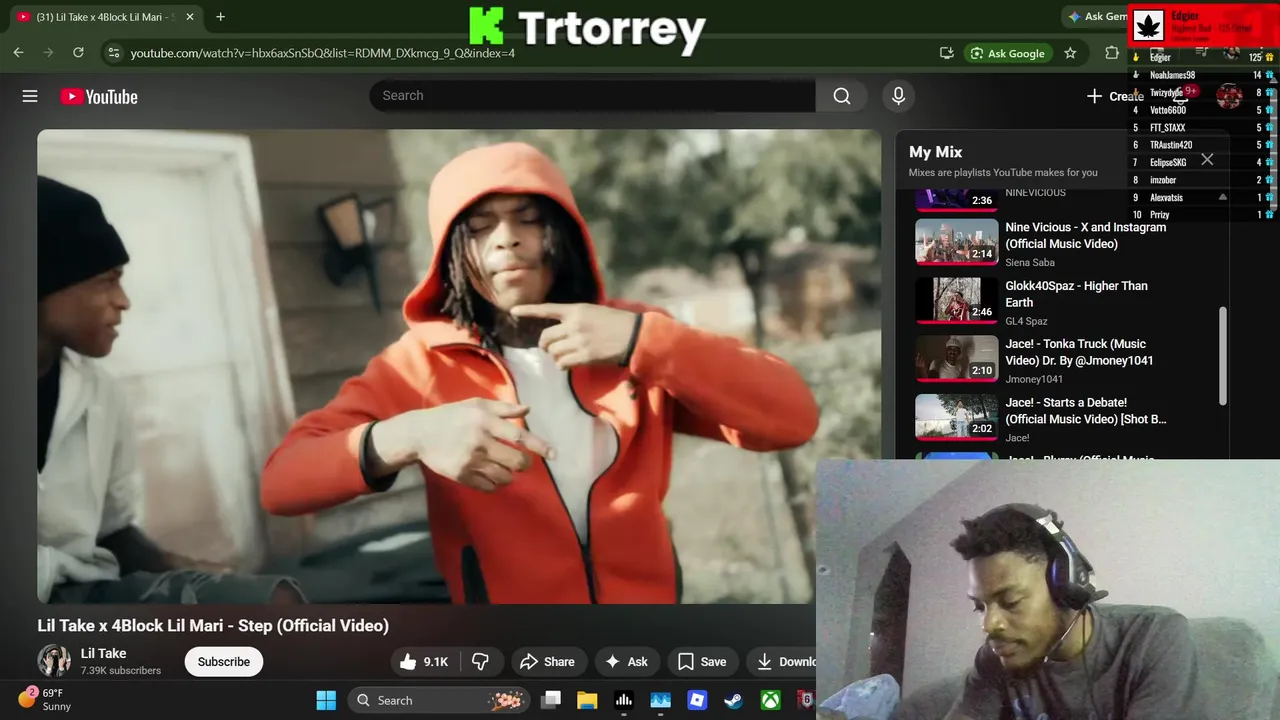Image resolution: width=1280 pixels, height=720 pixels.
Task: Click the NoahJames98 leaderboard row
Action: [1203, 75]
